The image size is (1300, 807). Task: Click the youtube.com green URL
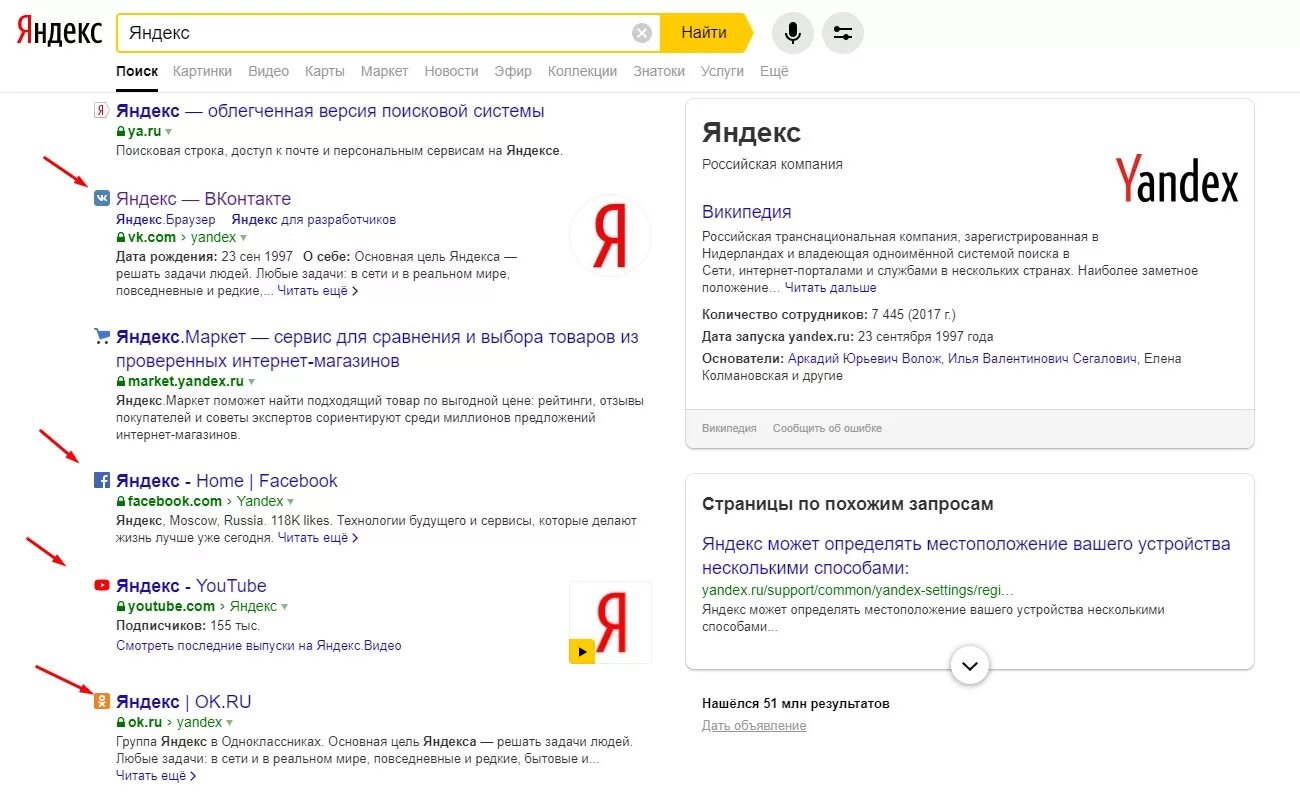[171, 607]
